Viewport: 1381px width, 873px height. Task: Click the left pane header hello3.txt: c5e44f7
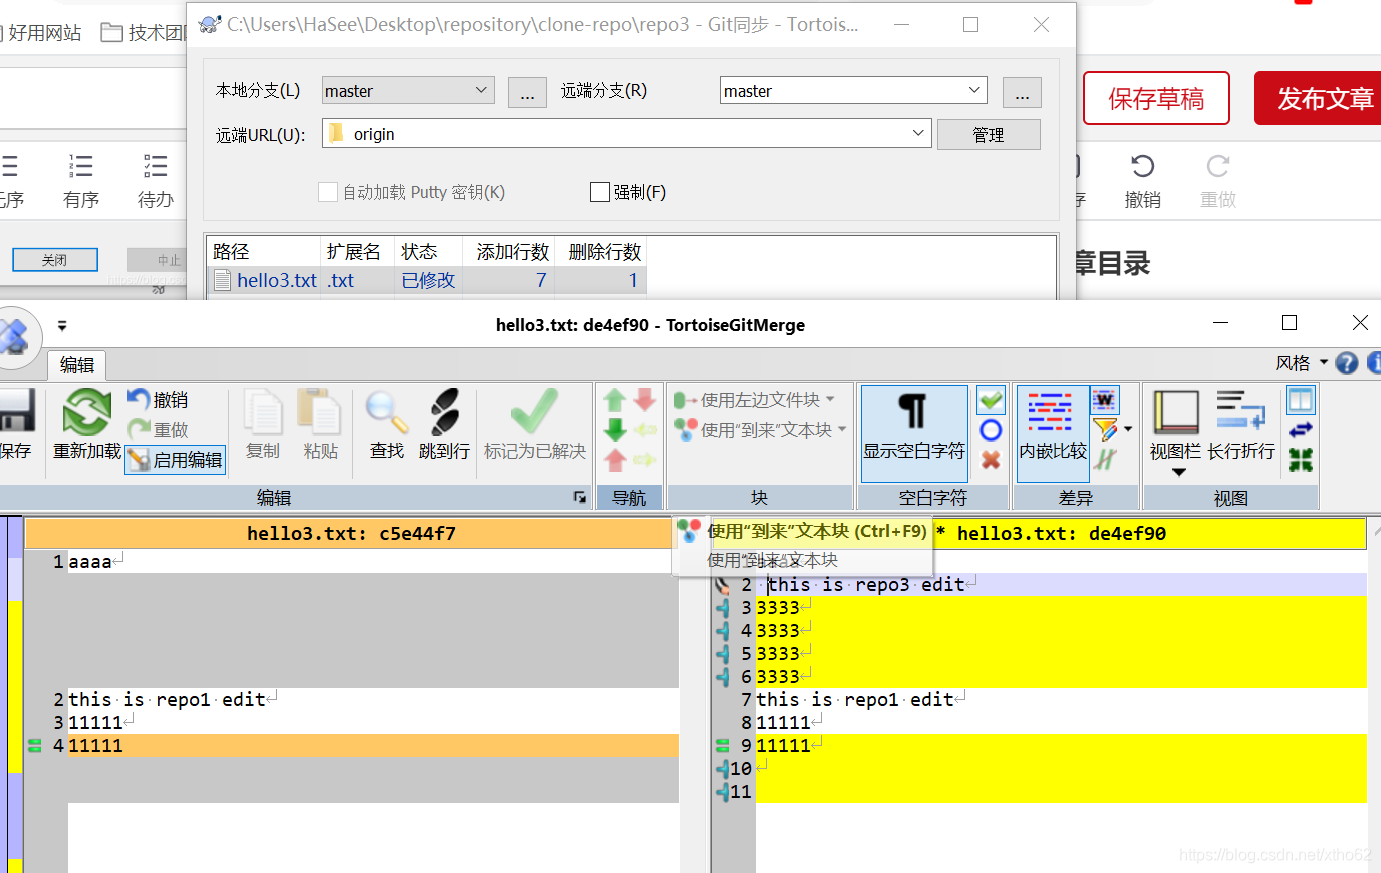[351, 533]
